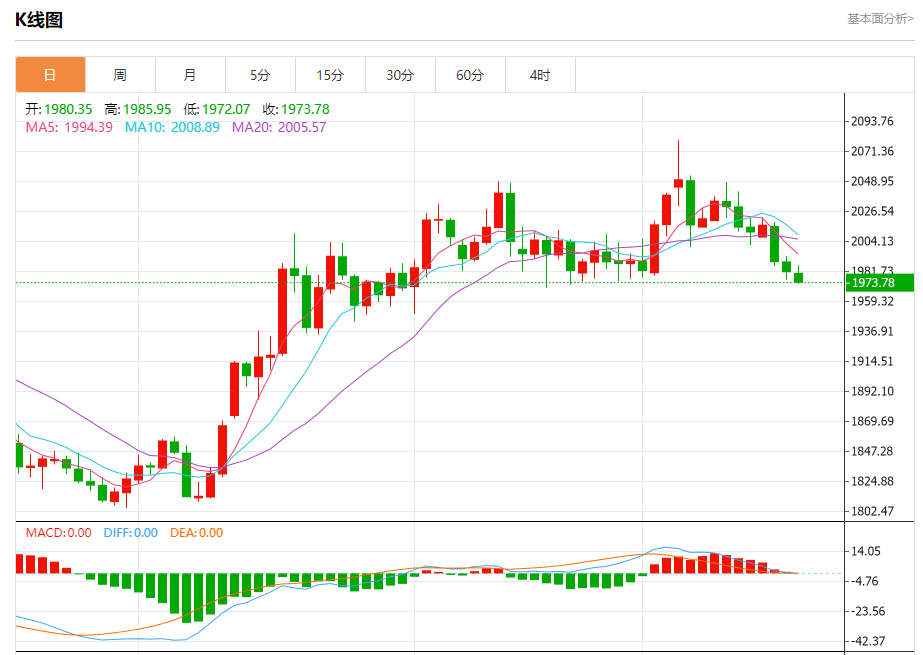Click the 收:1973.78 close price value
Viewport: 923px width, 655px height.
pos(296,109)
